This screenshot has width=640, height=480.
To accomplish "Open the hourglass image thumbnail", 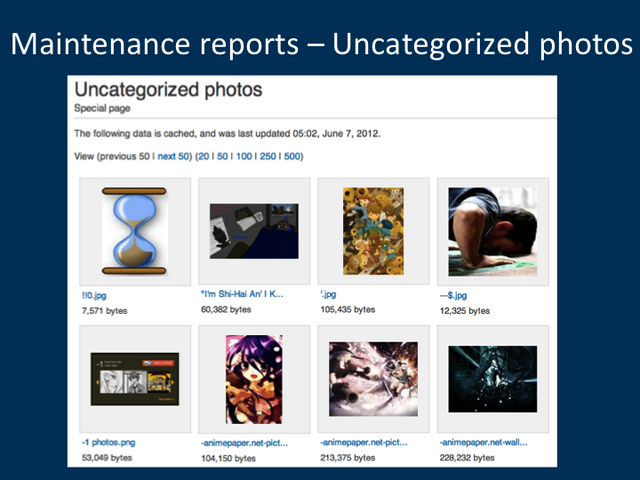I will tap(135, 231).
